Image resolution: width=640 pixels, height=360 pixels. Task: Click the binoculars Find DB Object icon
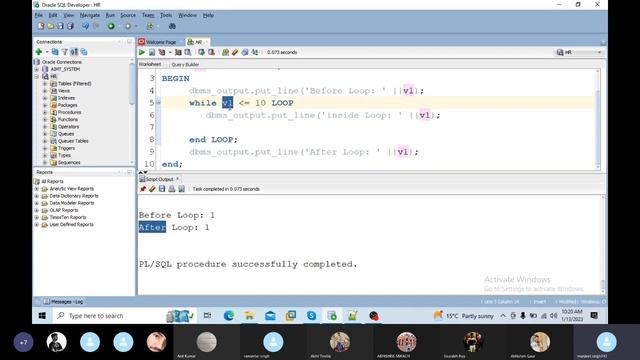tap(172, 26)
